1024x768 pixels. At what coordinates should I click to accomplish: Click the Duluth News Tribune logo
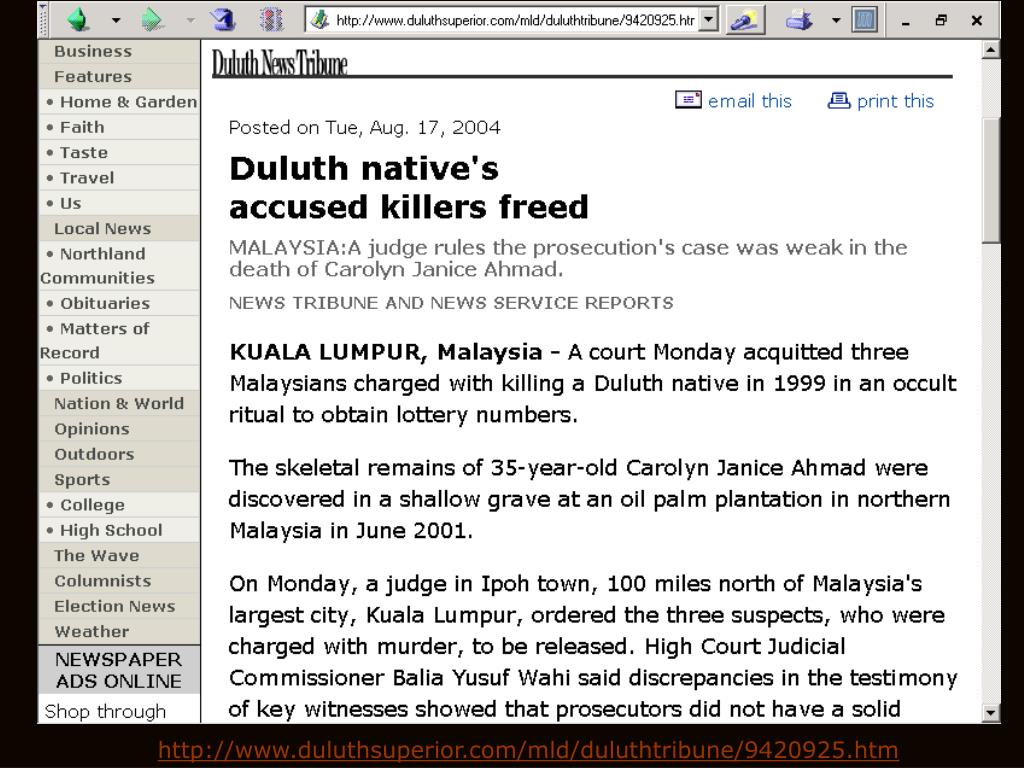280,63
